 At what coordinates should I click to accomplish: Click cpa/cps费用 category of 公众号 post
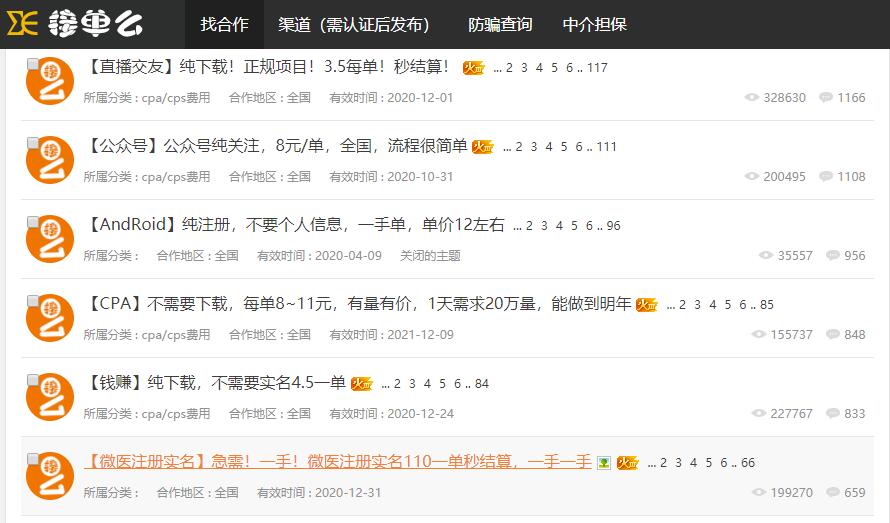click(x=176, y=177)
